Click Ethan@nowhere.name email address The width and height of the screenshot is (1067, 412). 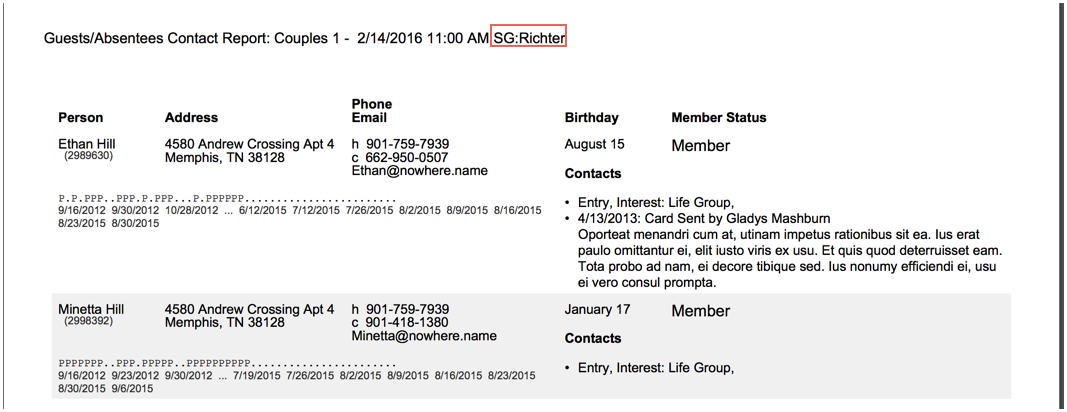tap(419, 171)
